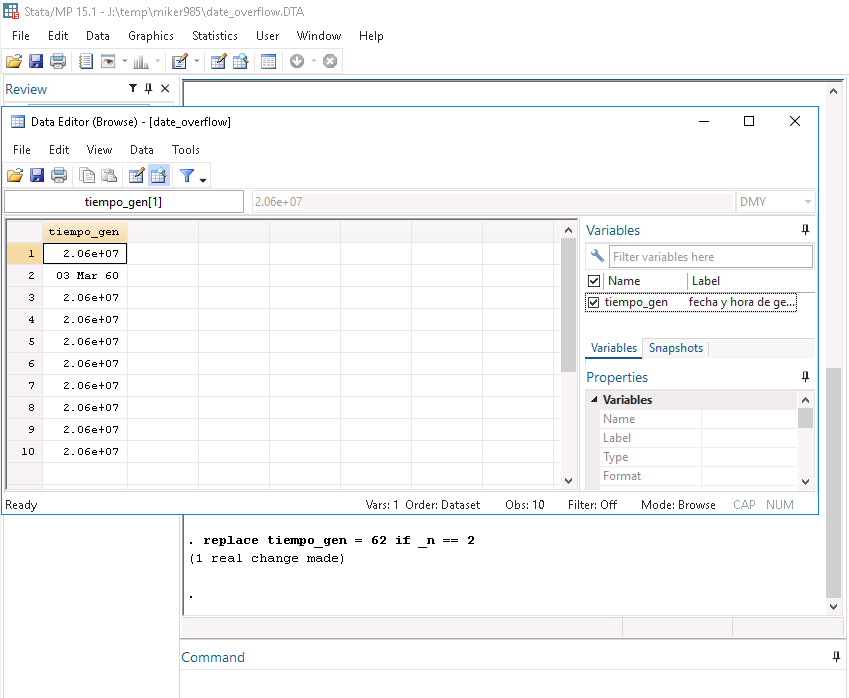Click the Filter observations funnel icon
Image resolution: width=849 pixels, height=698 pixels.
click(x=187, y=175)
